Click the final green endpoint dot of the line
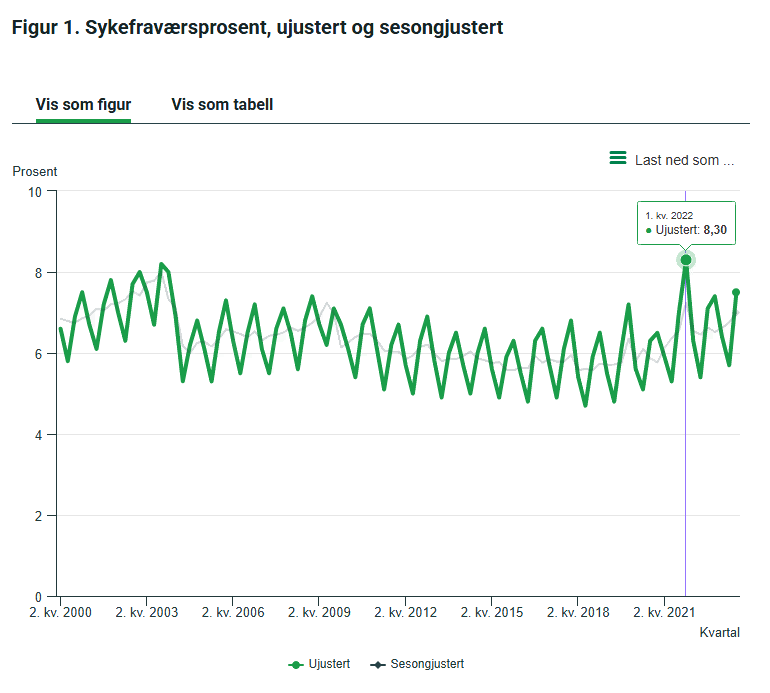The width and height of the screenshot is (770, 693). [x=736, y=292]
